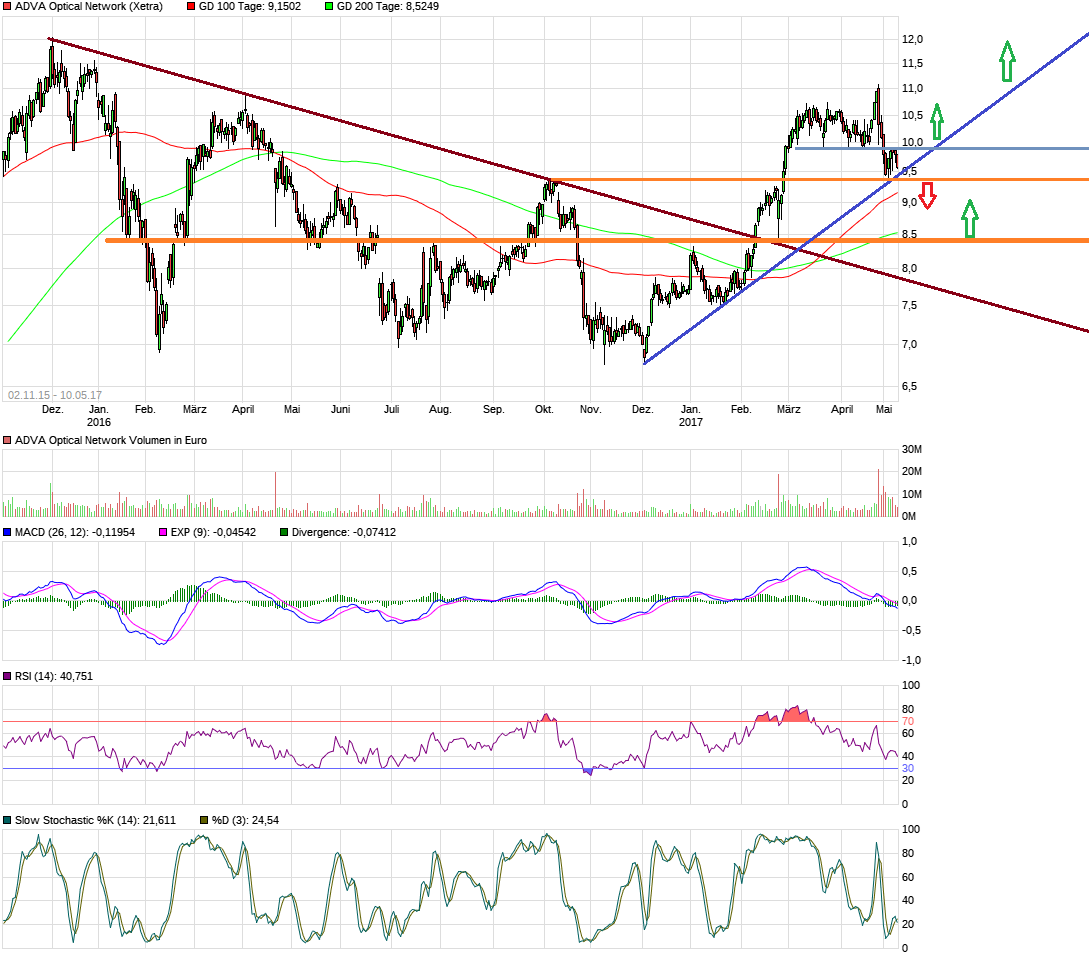The width and height of the screenshot is (1089, 958).
Task: Click the '12,0' price axis value
Action: (913, 40)
